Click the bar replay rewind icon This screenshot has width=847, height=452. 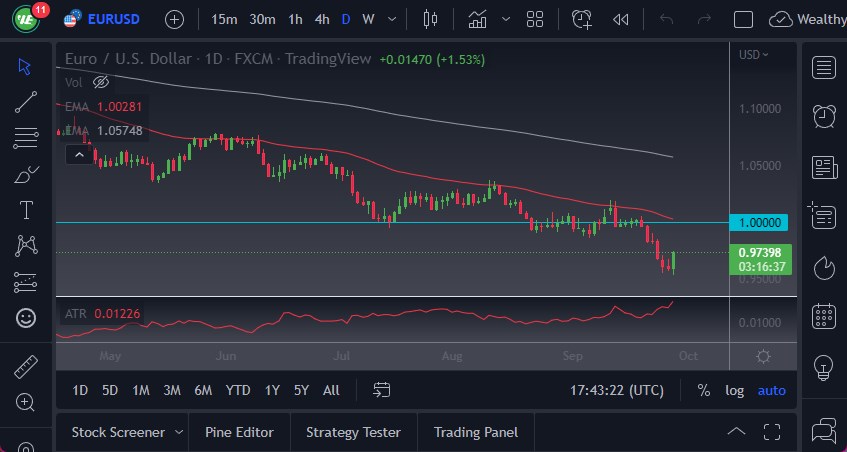coord(621,19)
